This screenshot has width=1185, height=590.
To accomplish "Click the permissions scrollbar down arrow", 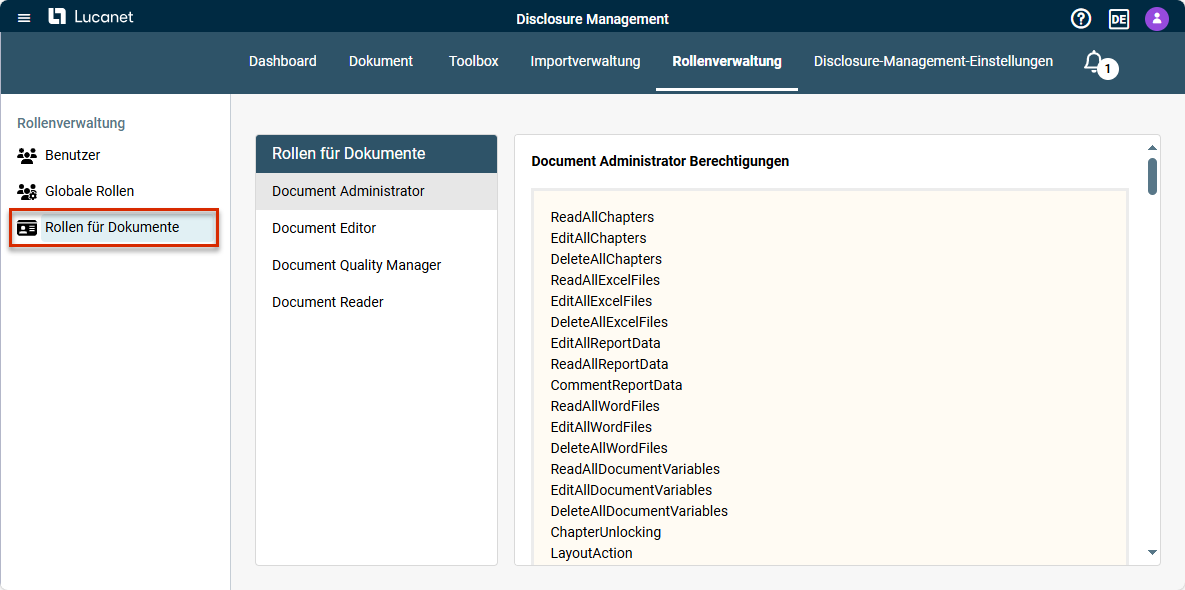I will 1153,553.
